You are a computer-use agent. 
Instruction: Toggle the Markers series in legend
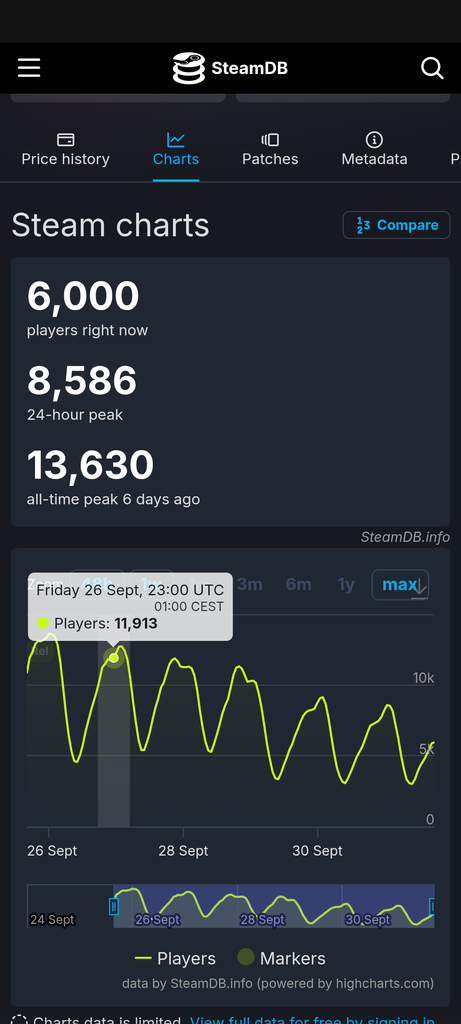point(281,958)
